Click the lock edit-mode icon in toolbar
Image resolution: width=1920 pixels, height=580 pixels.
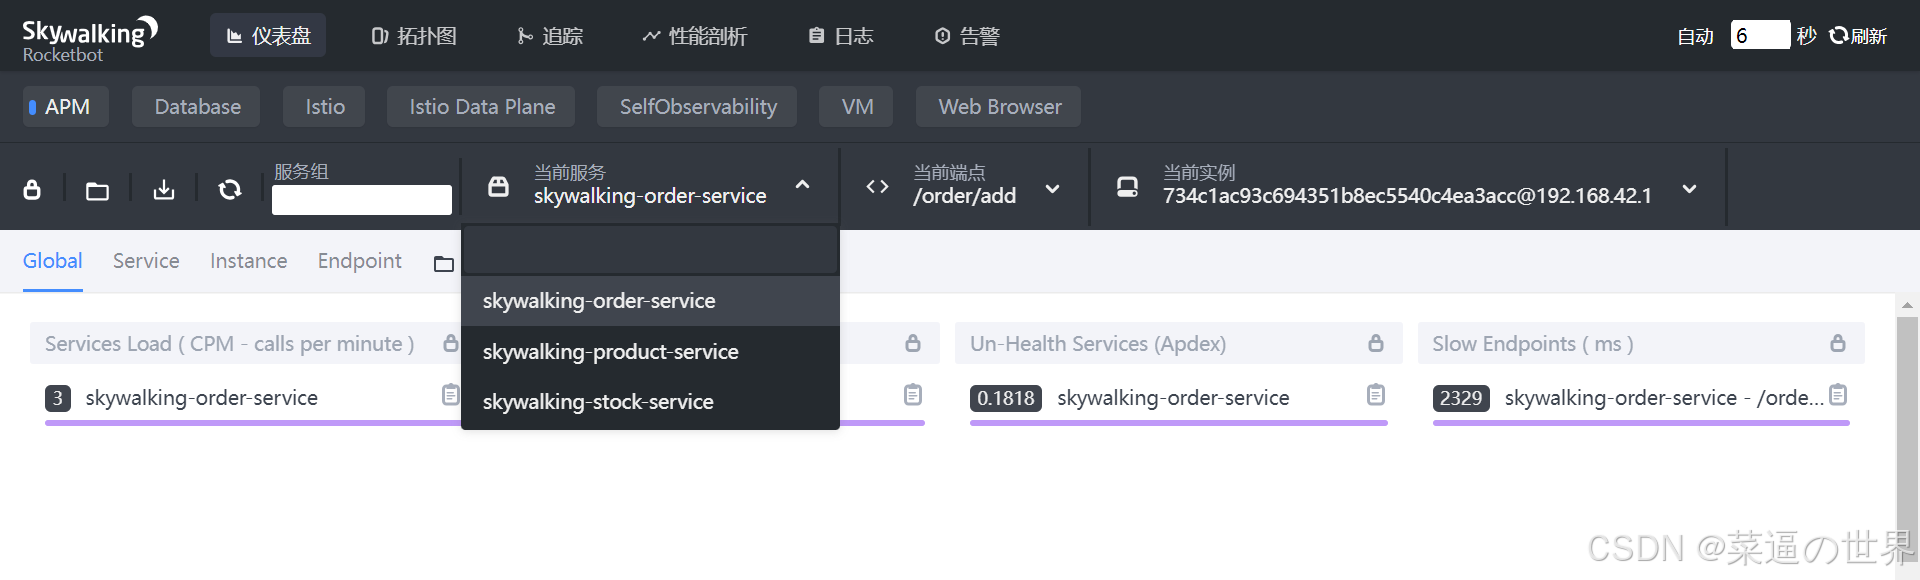[32, 189]
